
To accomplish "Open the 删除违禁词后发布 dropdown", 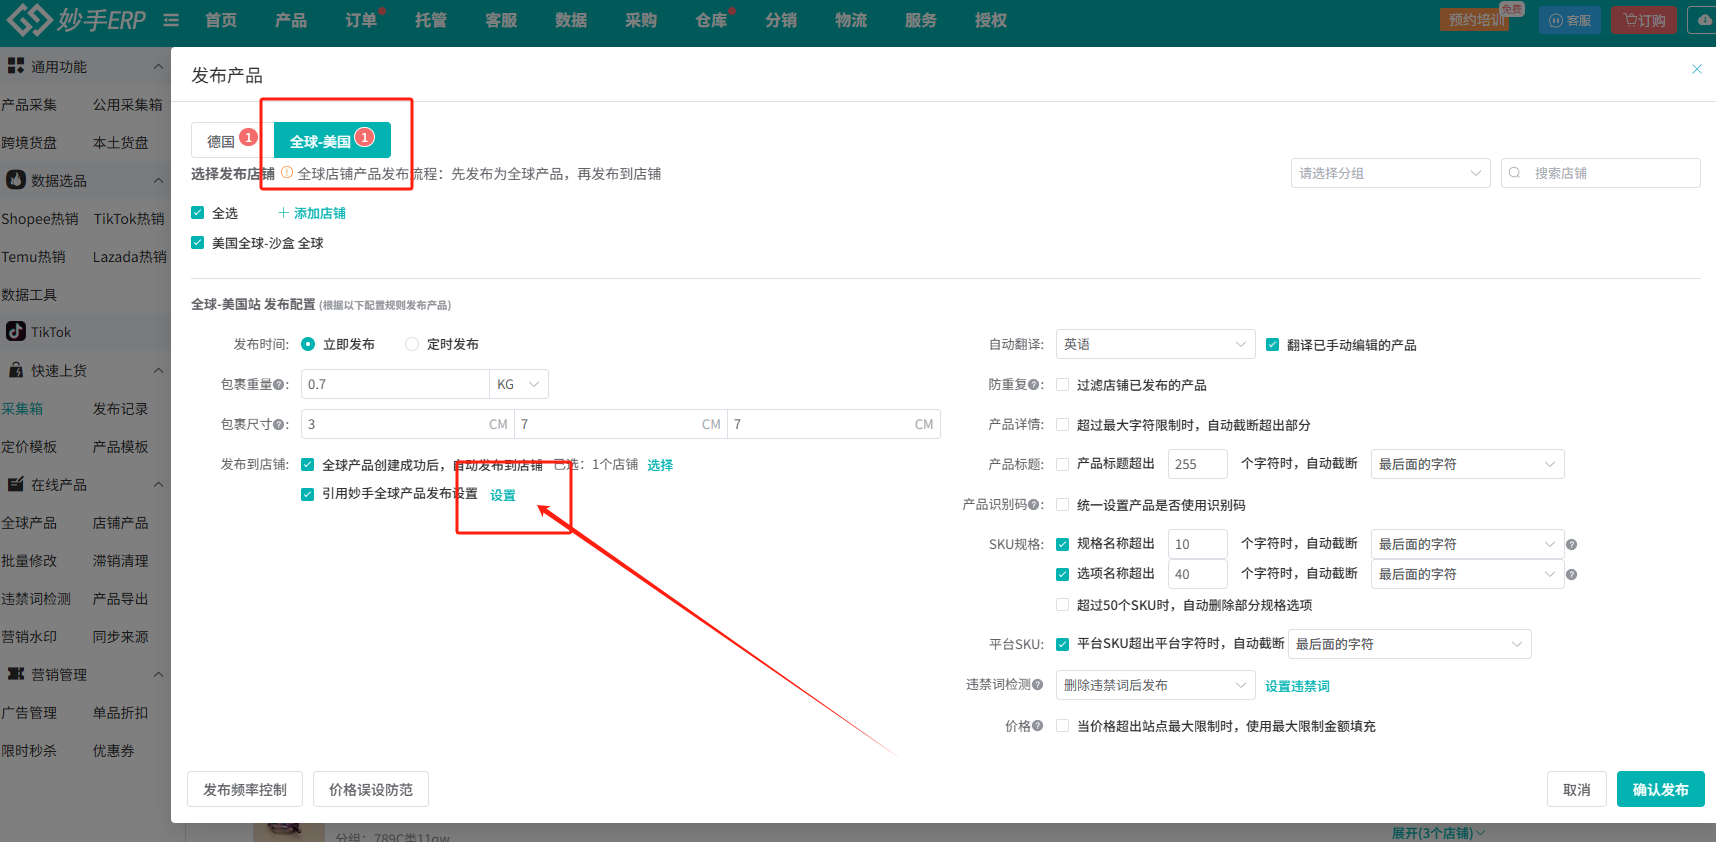I will click(1155, 685).
